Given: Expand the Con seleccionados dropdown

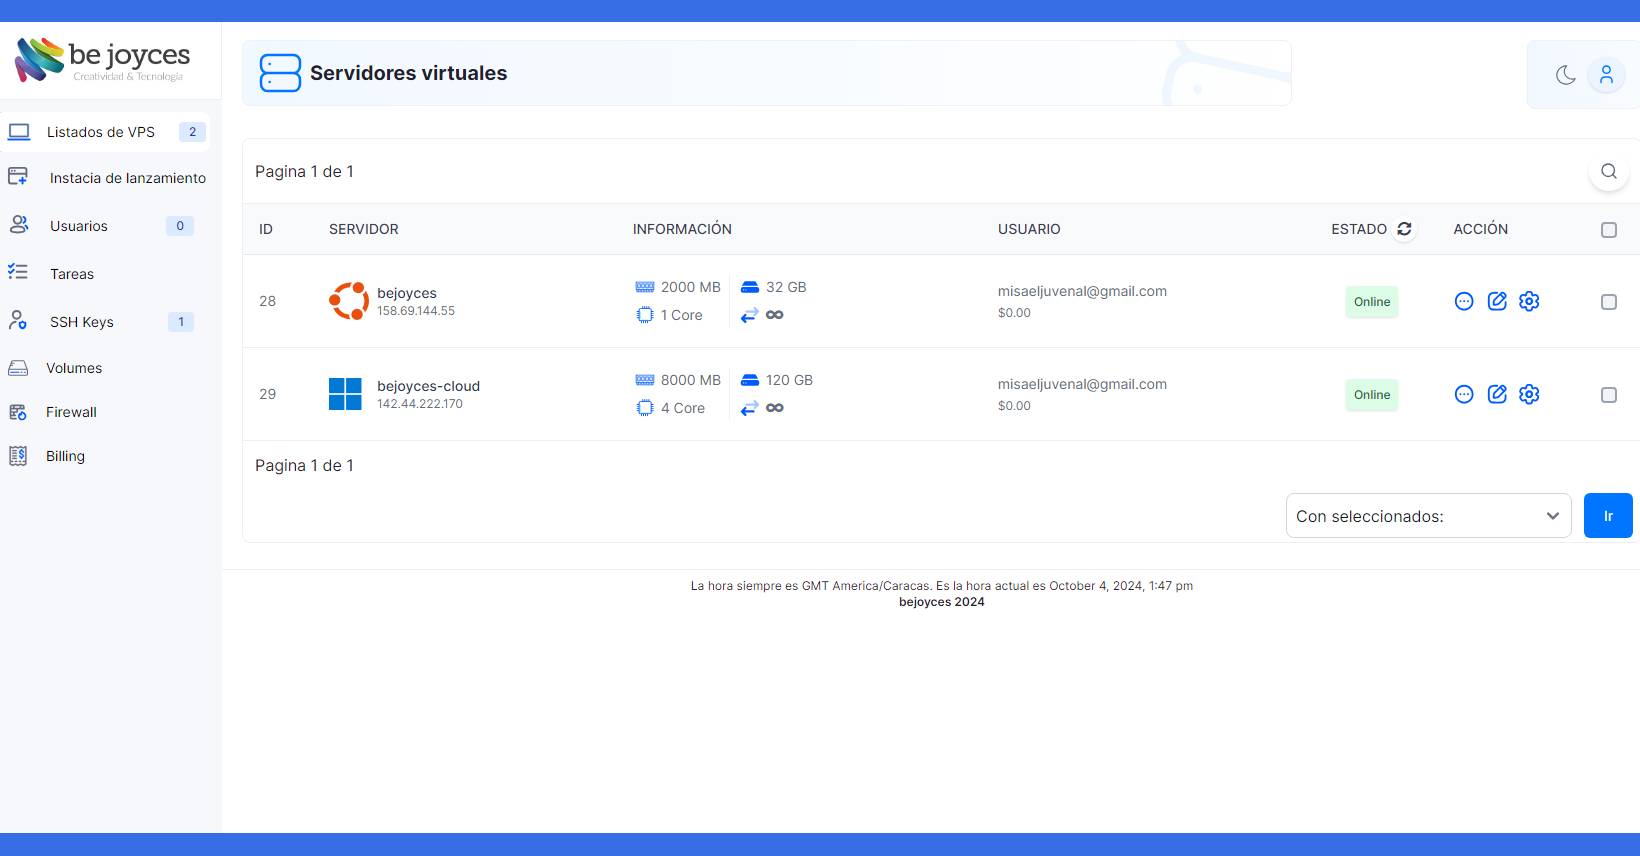Looking at the screenshot, I should [1428, 516].
